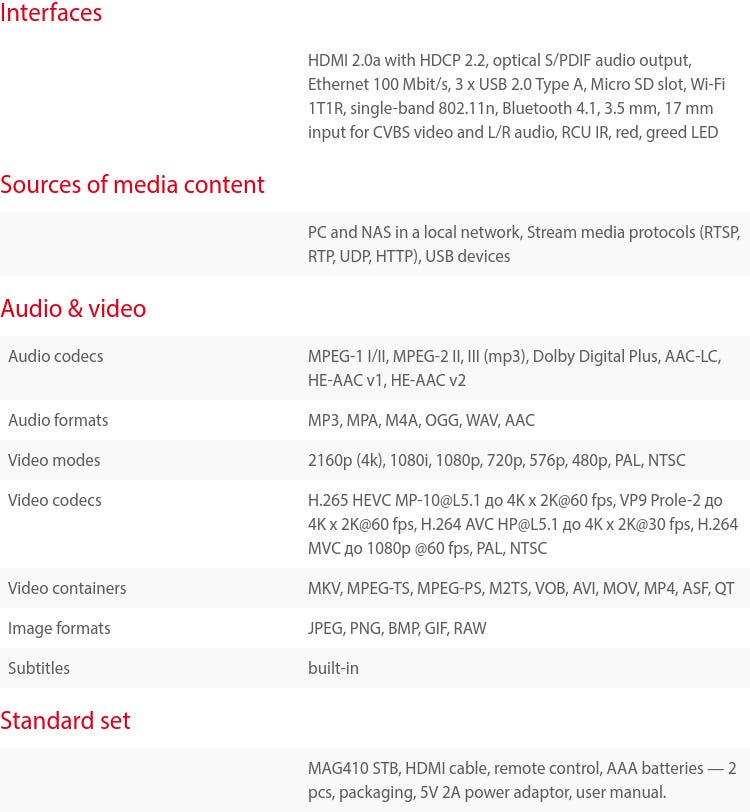Click the MPEG-1 I/II audio codecs value
750x812 pixels.
514,368
